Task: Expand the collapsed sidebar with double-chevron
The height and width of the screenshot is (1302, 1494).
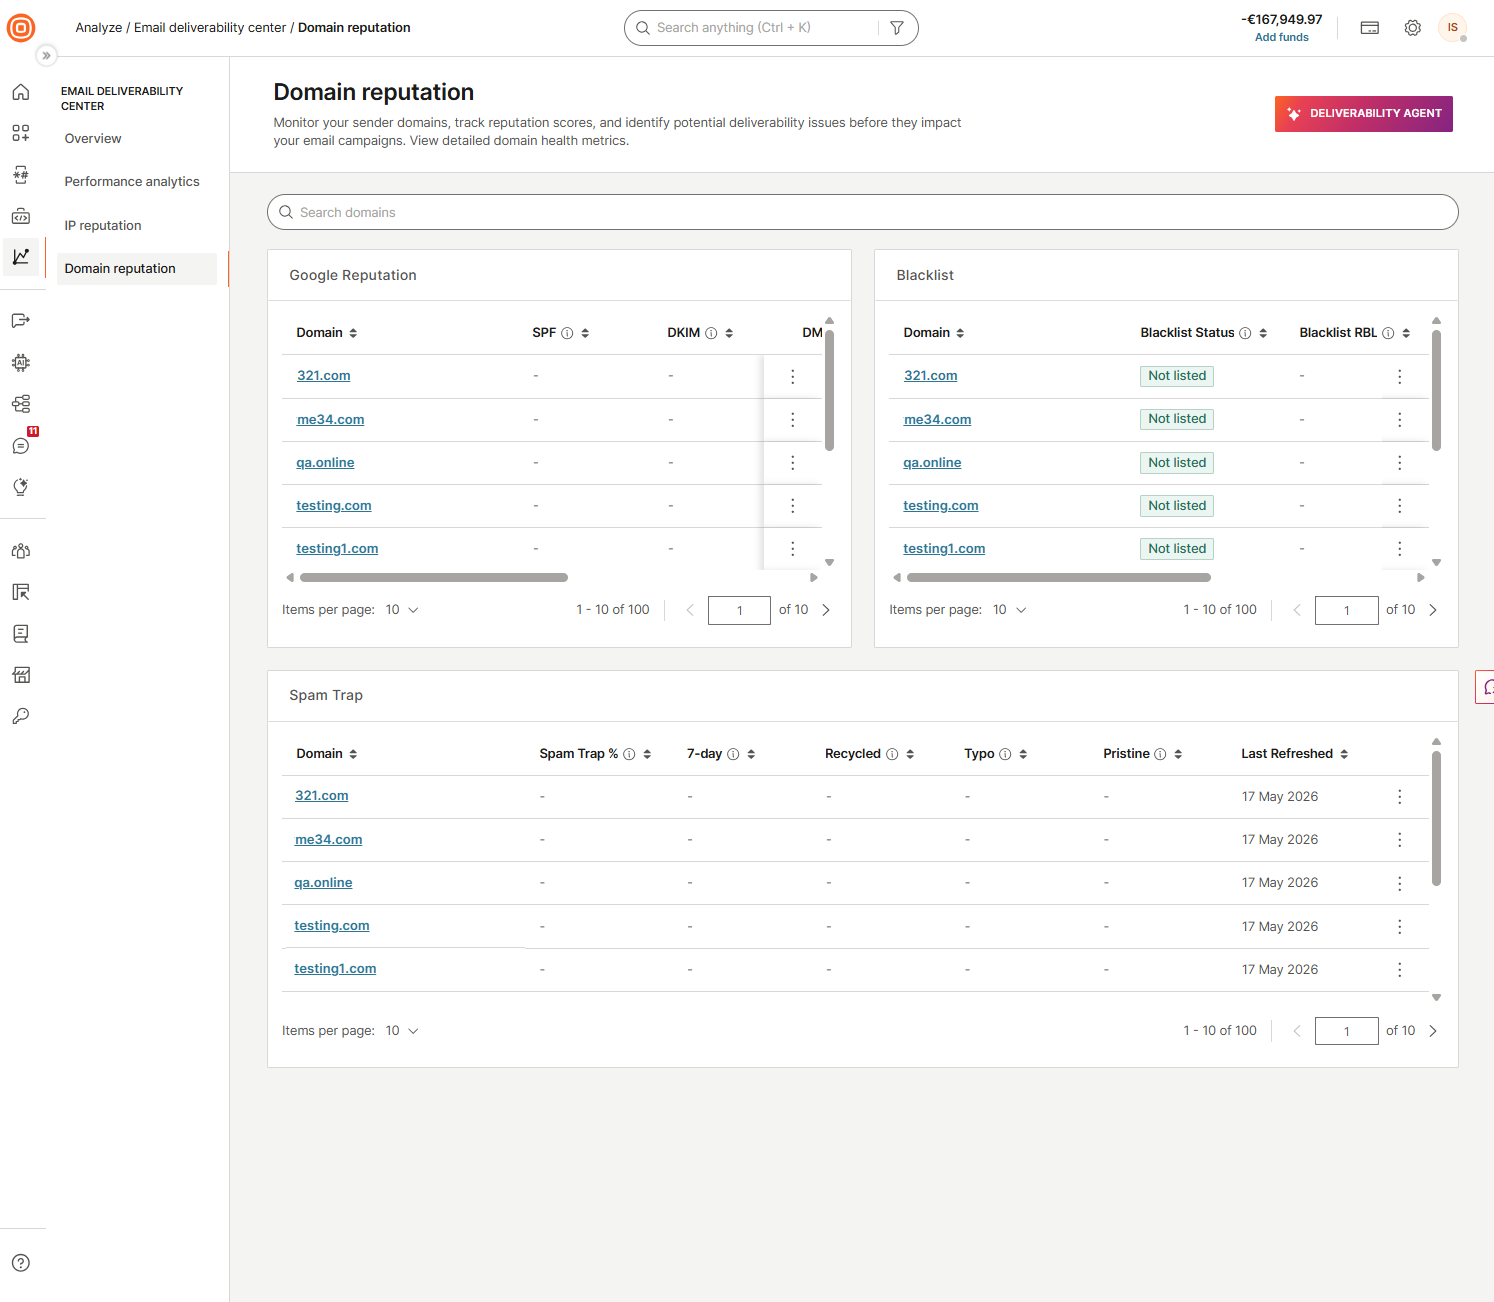Action: coord(46,56)
